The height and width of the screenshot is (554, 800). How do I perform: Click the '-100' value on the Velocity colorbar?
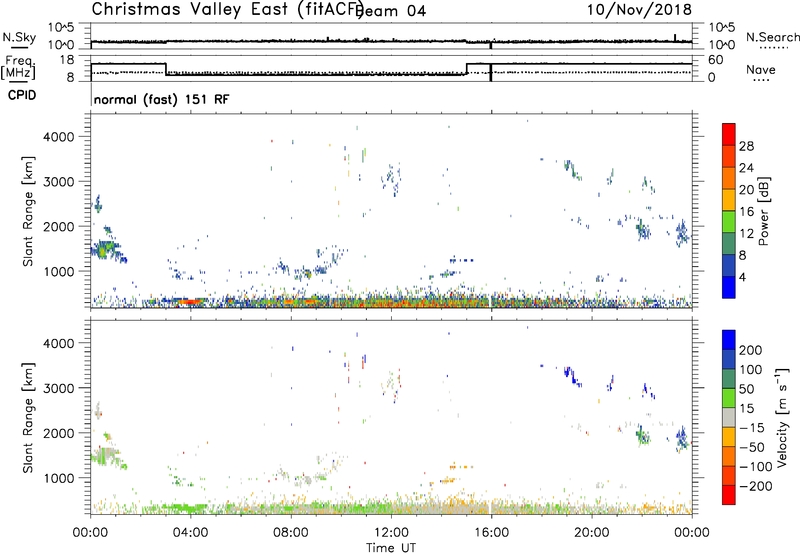click(x=756, y=467)
